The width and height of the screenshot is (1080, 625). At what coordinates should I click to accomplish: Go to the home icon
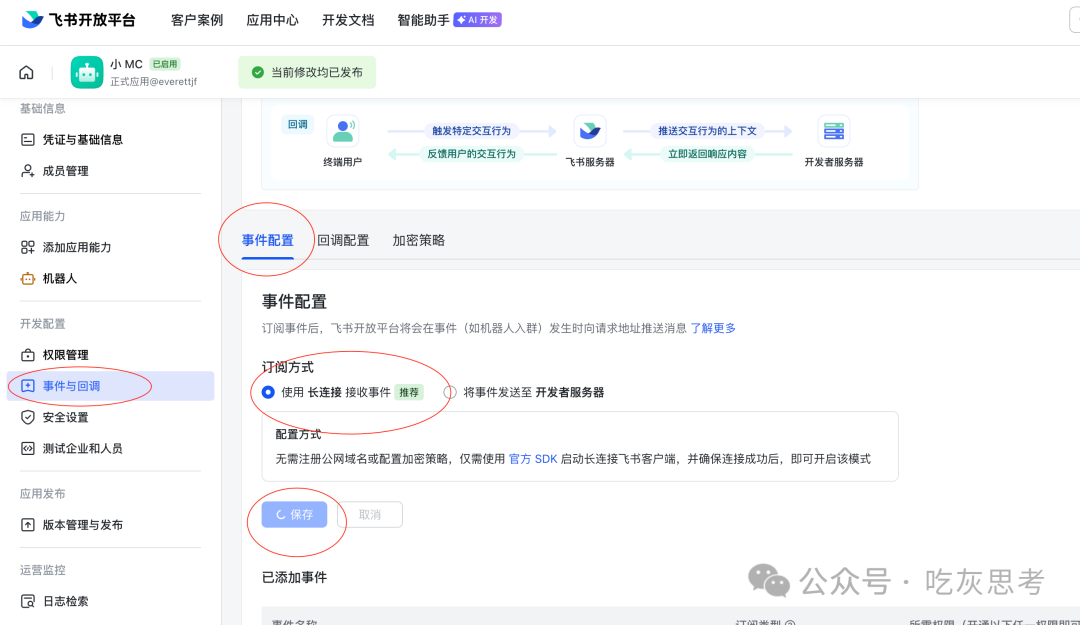point(26,72)
